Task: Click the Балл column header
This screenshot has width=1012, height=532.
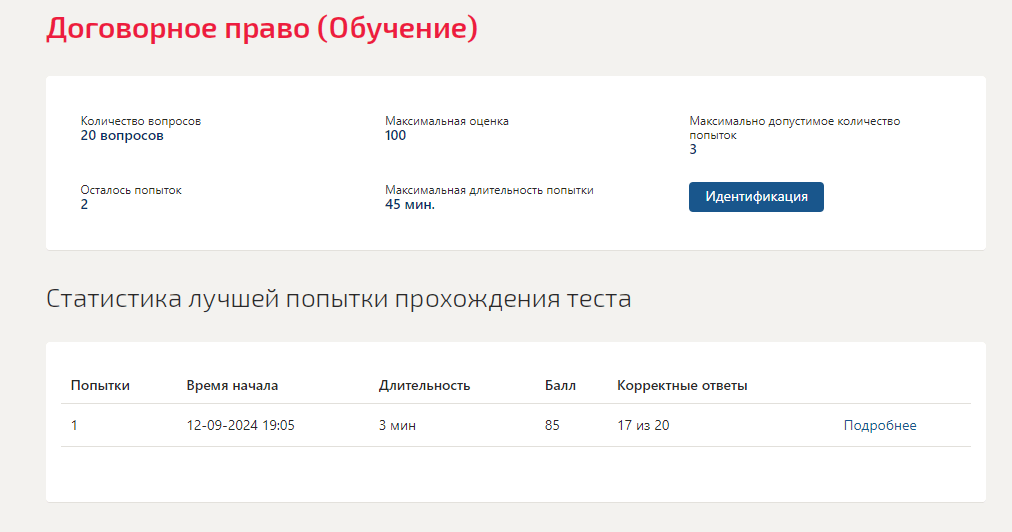Action: (560, 385)
